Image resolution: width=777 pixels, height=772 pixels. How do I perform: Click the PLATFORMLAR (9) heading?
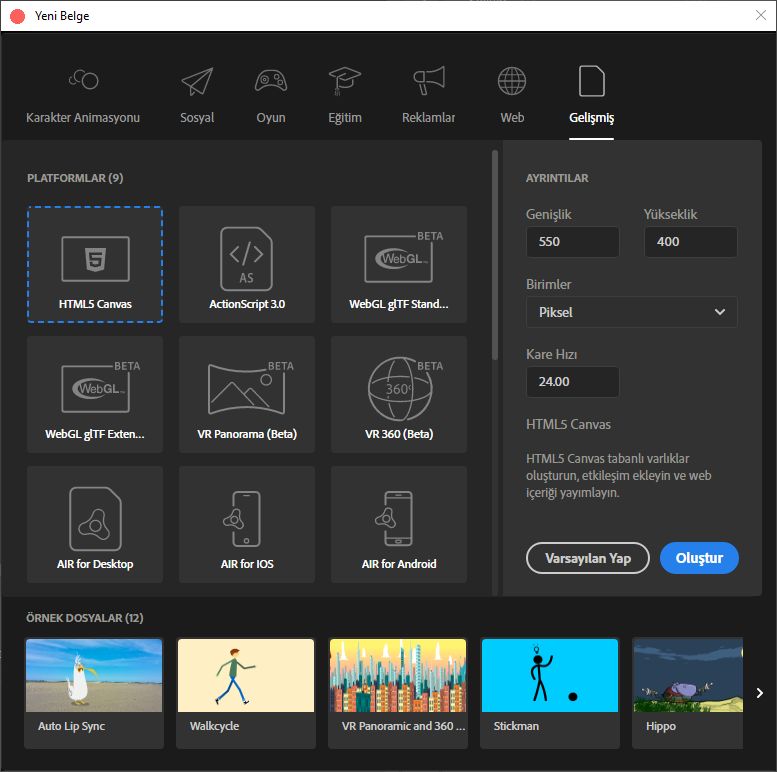pyautogui.click(x=75, y=178)
